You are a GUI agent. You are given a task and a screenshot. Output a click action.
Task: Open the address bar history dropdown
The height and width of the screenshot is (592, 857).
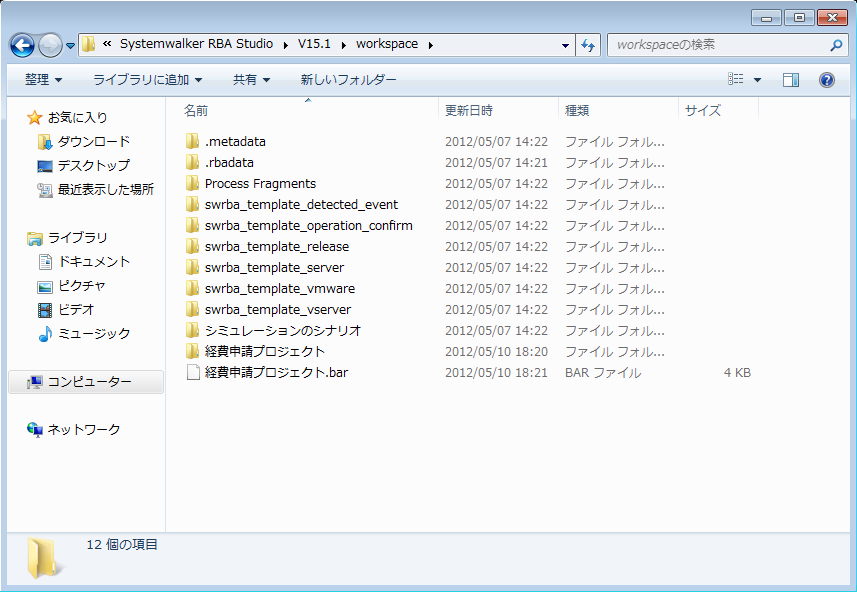coord(566,45)
